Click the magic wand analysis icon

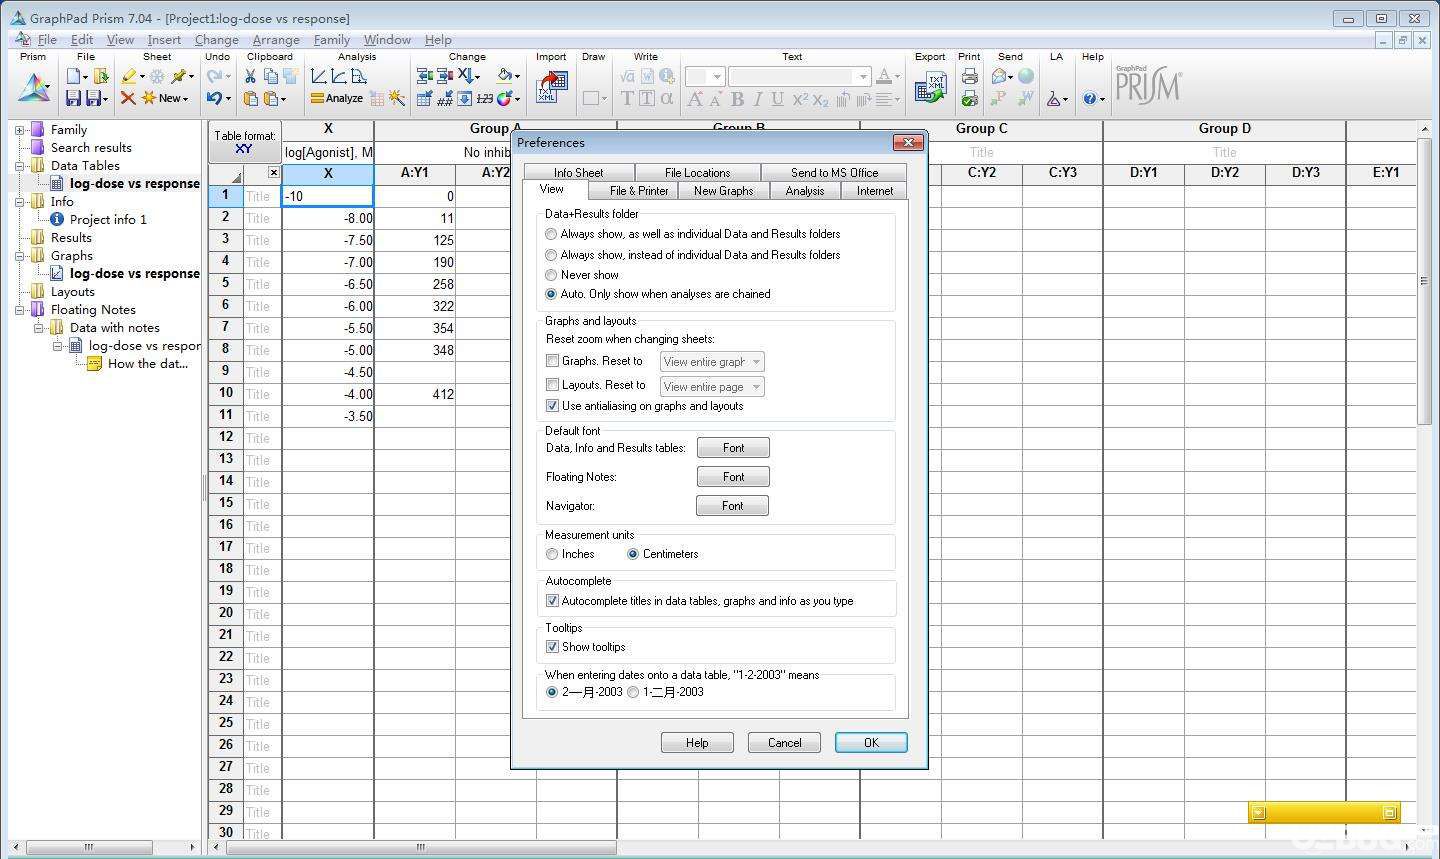[397, 98]
